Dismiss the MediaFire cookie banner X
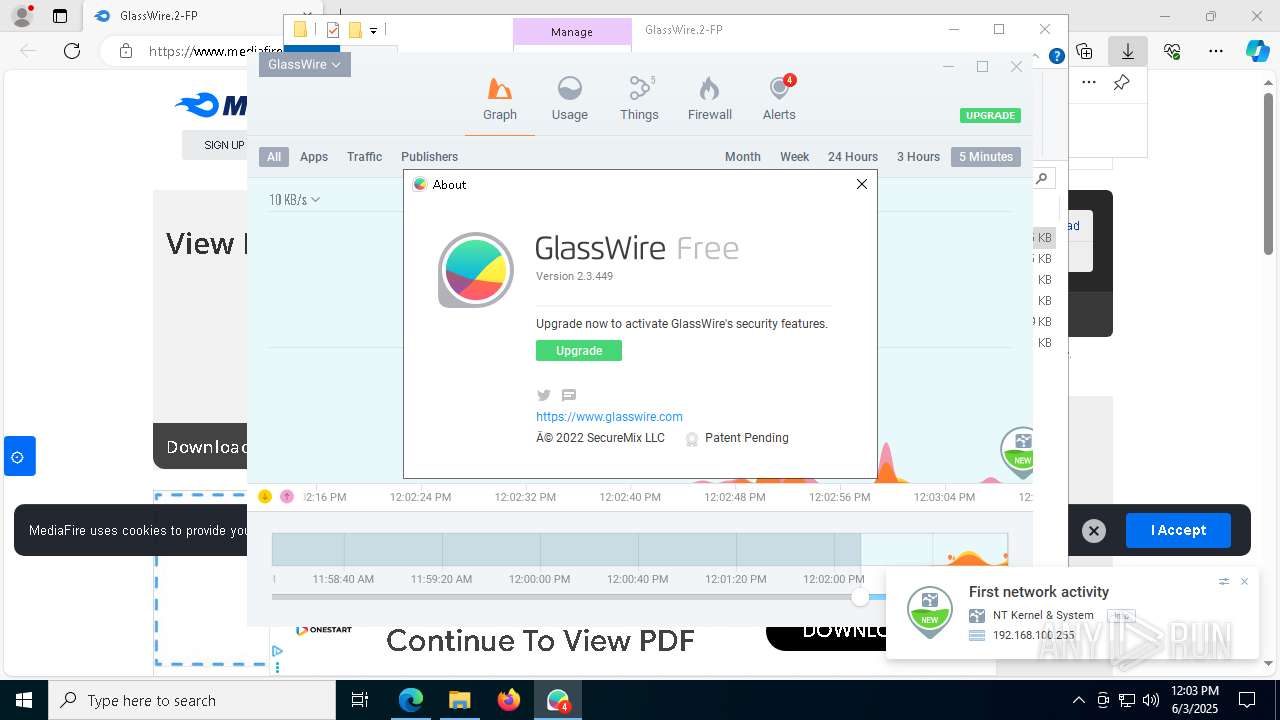The height and width of the screenshot is (720, 1280). pyautogui.click(x=1094, y=531)
